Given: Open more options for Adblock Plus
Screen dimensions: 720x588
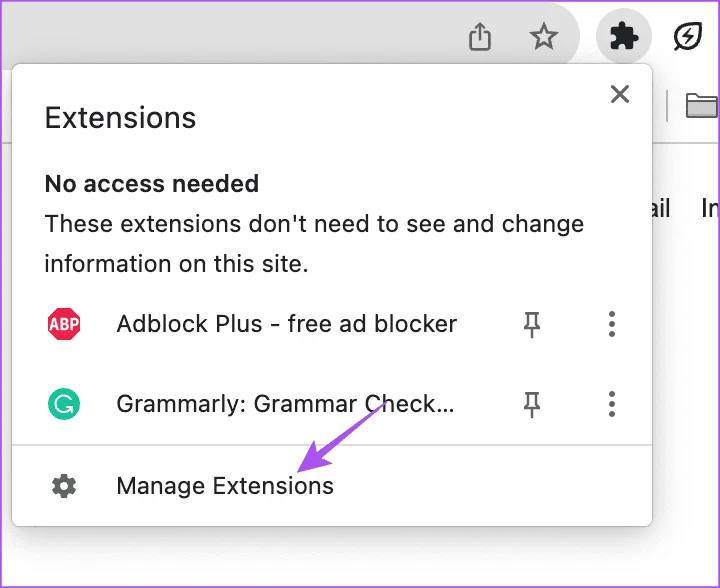Looking at the screenshot, I should (x=612, y=324).
